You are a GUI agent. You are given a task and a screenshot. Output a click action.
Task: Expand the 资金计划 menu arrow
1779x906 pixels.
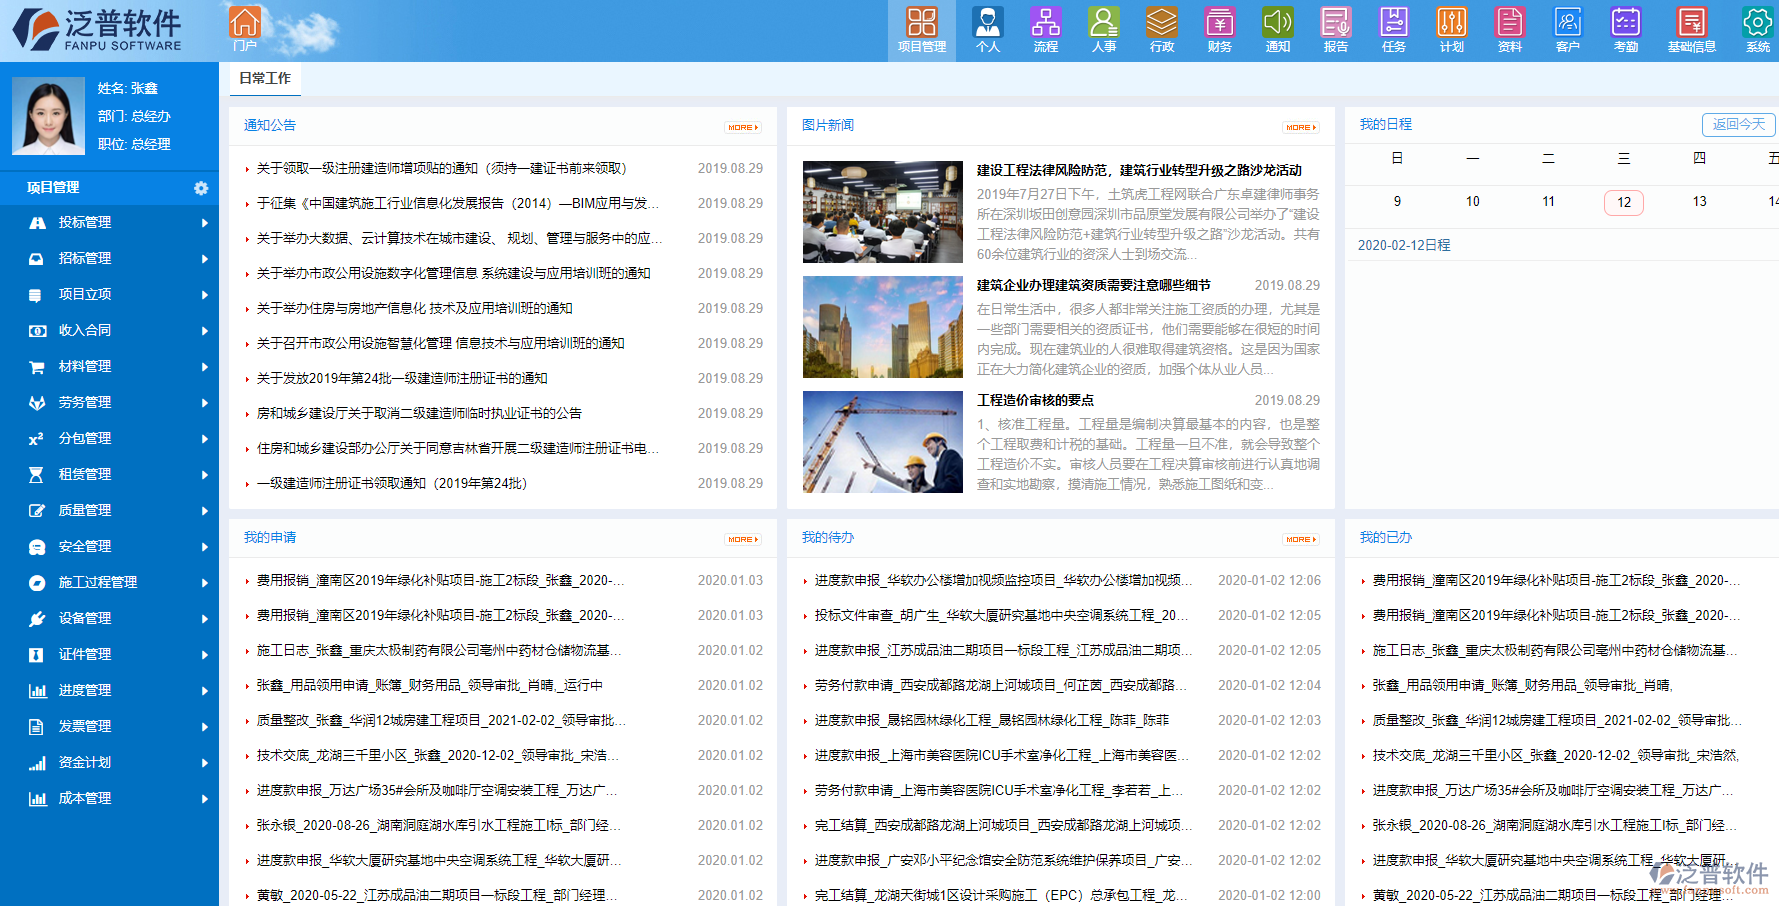click(x=204, y=763)
